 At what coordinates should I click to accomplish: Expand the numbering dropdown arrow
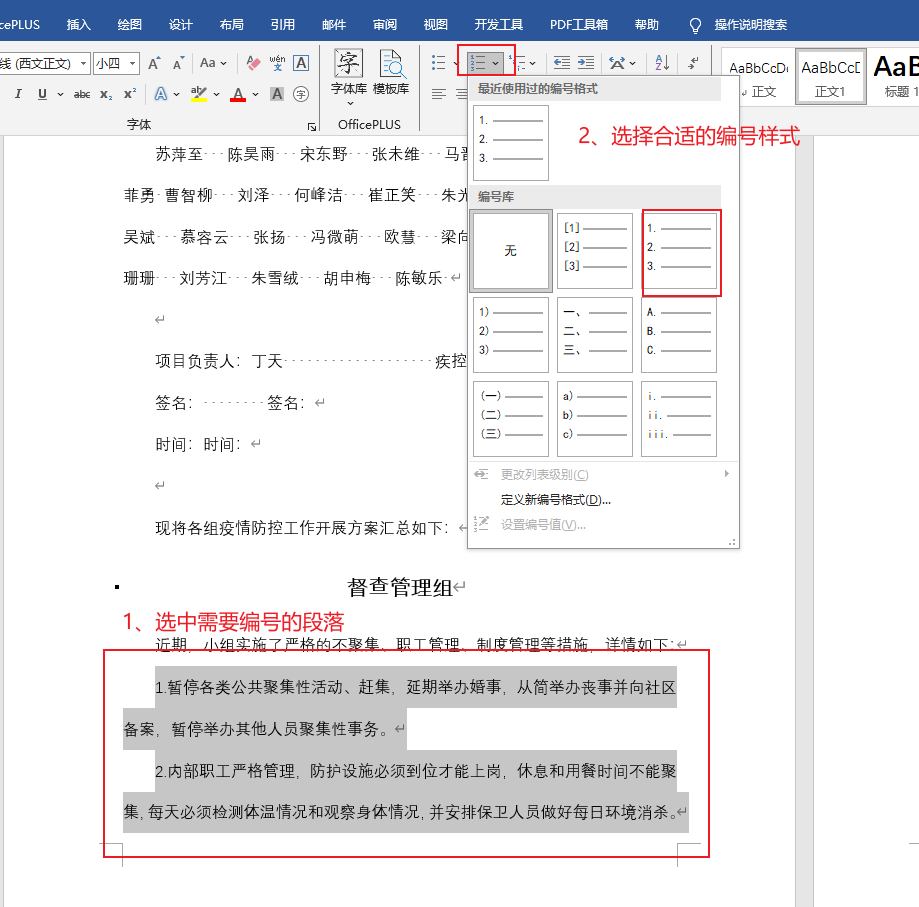[x=496, y=63]
